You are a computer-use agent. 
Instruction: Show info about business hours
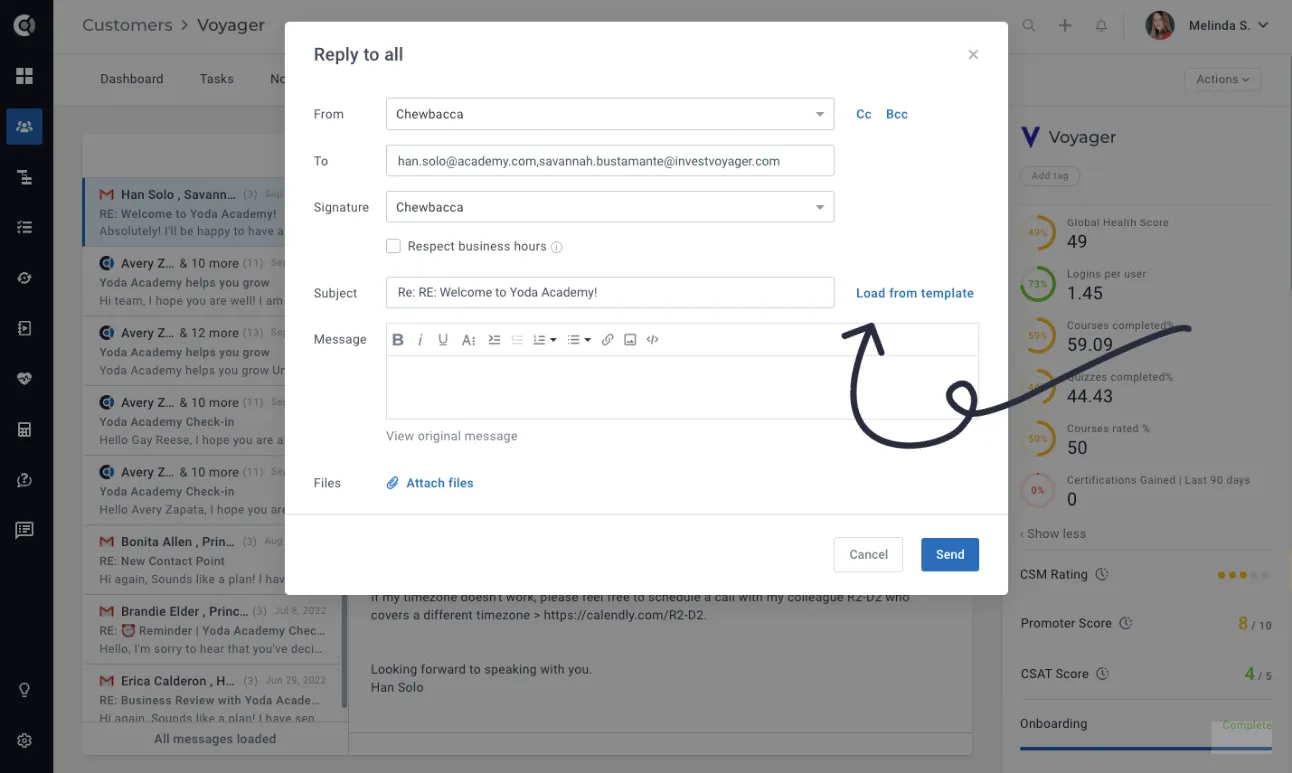[557, 247]
